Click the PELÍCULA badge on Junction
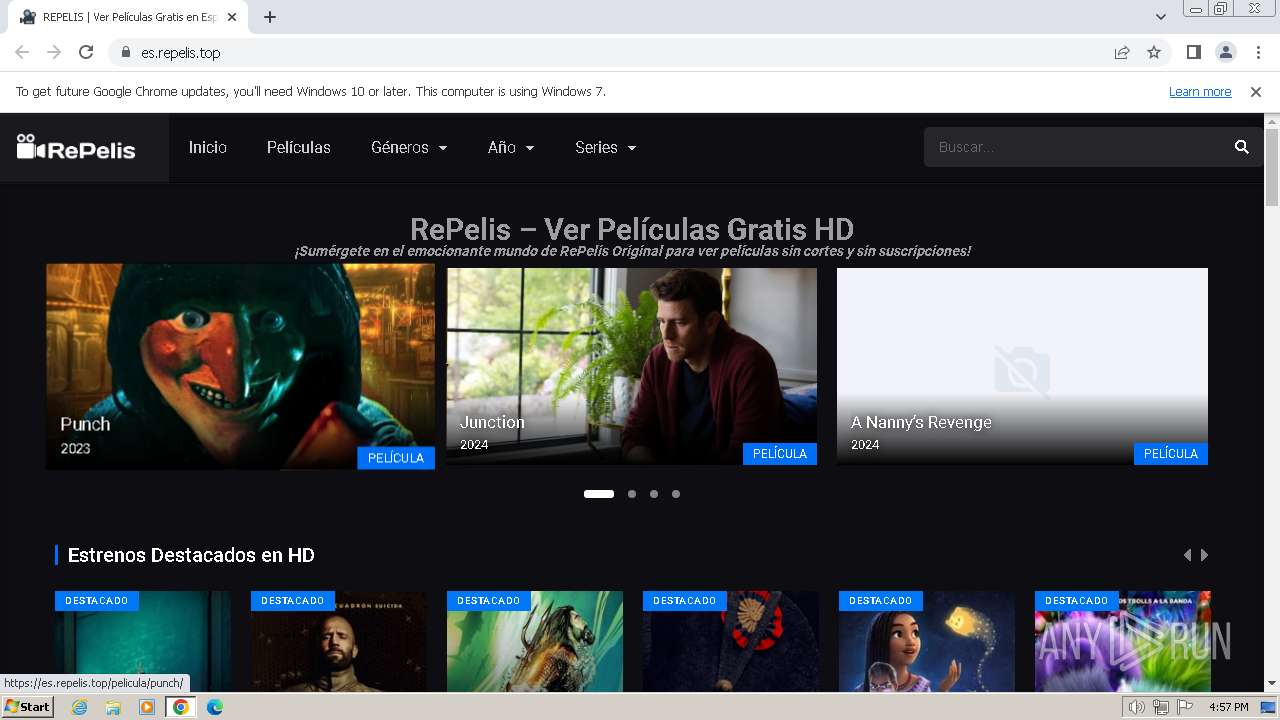This screenshot has height=720, width=1280. pyautogui.click(x=780, y=454)
